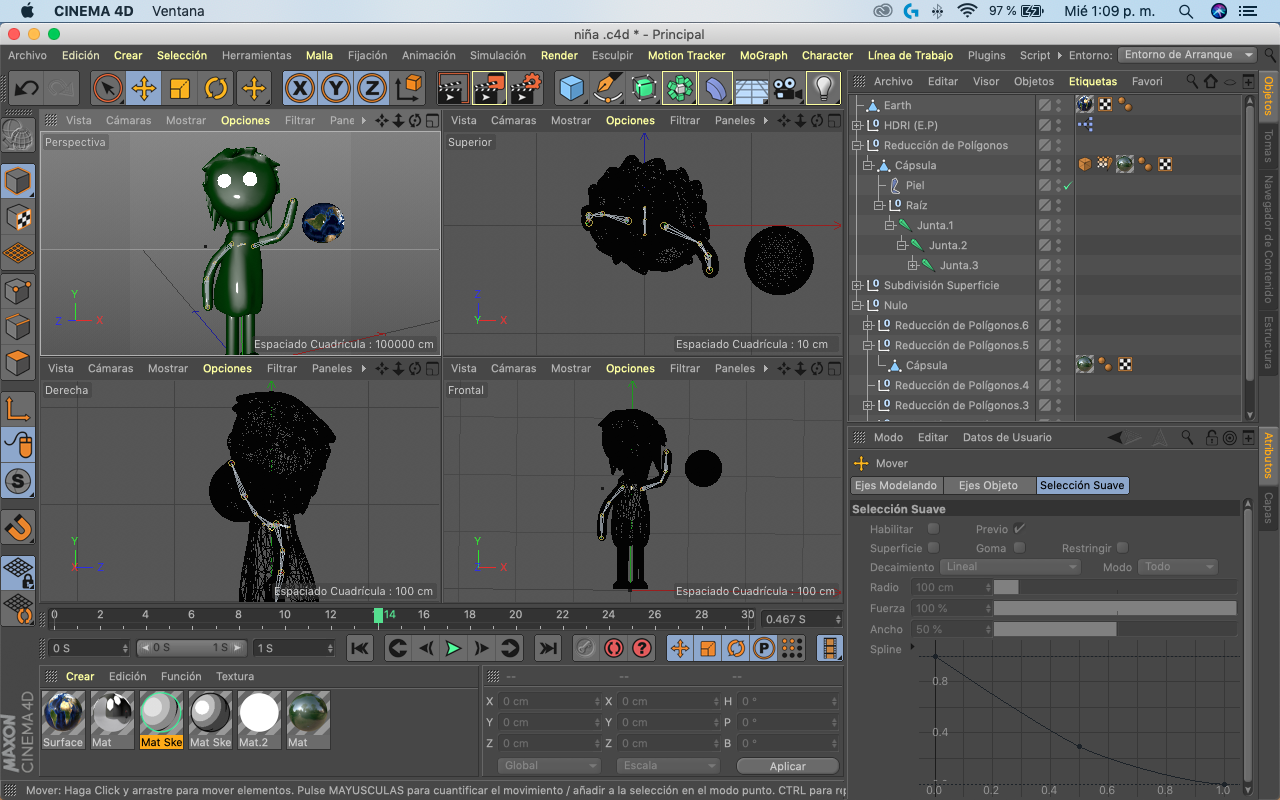1280x800 pixels.
Task: Add a Cube primitive from toolbar
Action: click(x=571, y=88)
